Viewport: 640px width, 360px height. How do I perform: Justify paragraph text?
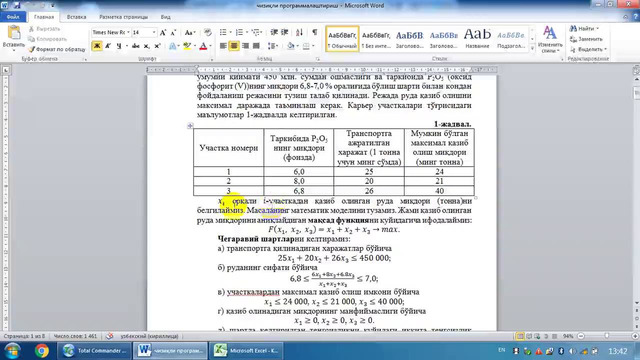256,46
